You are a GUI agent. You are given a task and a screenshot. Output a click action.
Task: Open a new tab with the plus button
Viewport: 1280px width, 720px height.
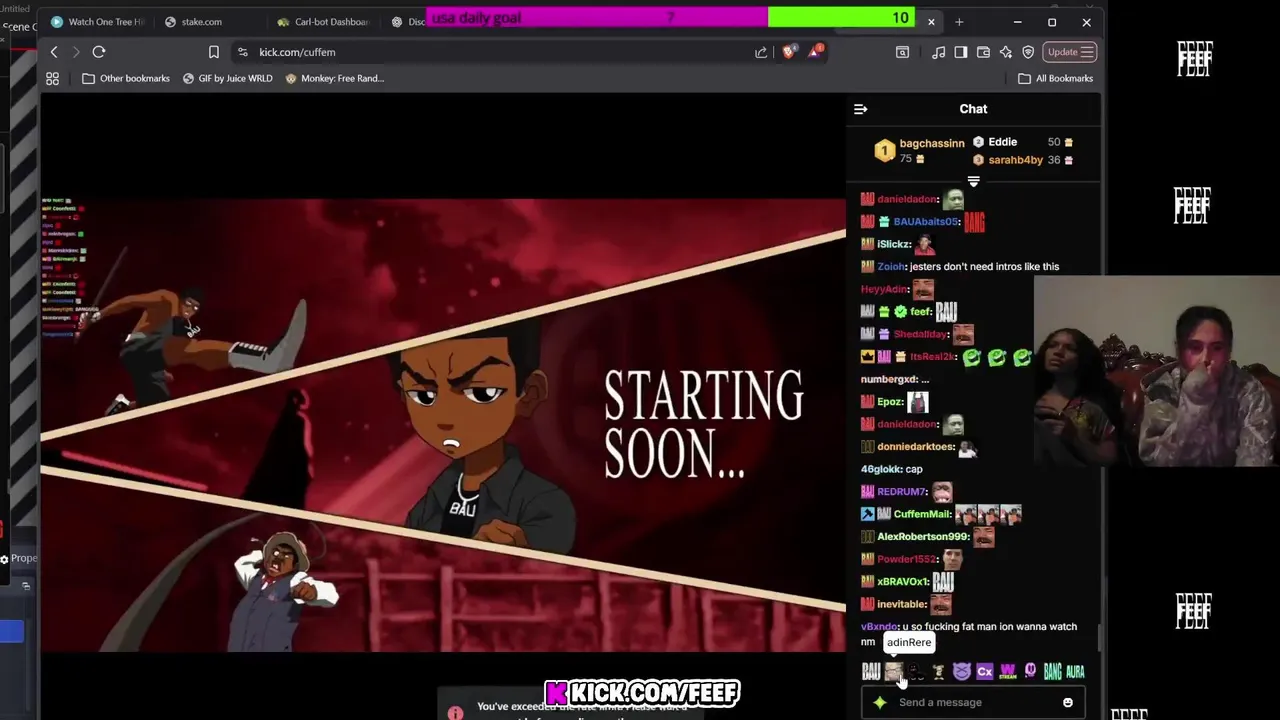coord(959,21)
